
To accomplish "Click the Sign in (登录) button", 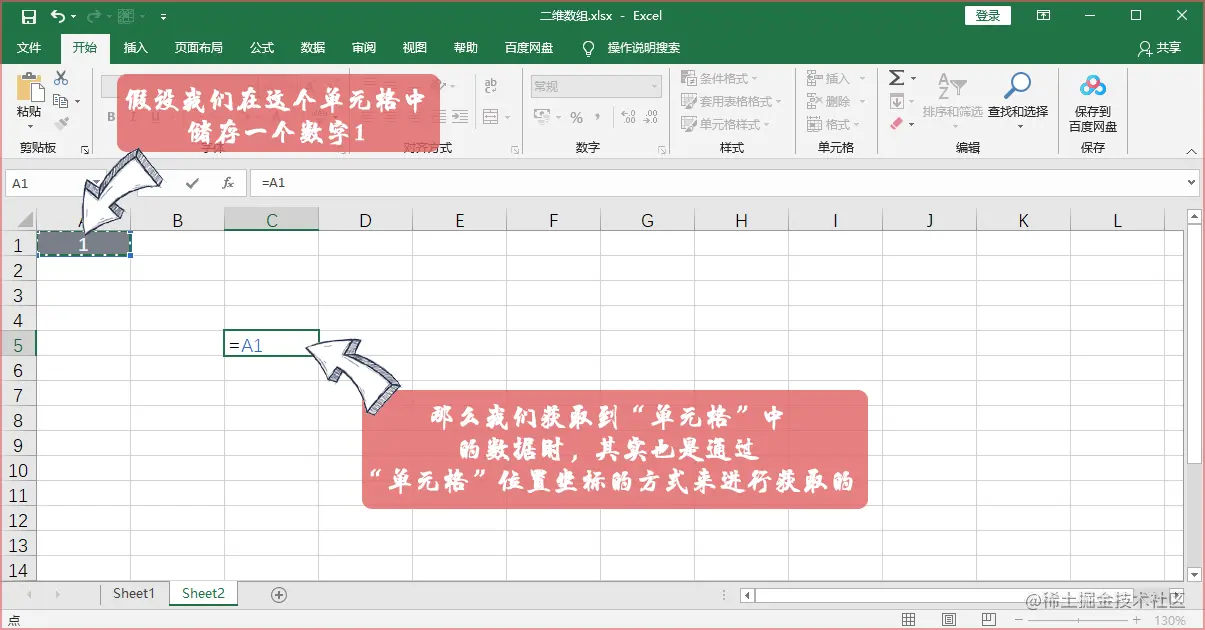I will click(x=988, y=16).
